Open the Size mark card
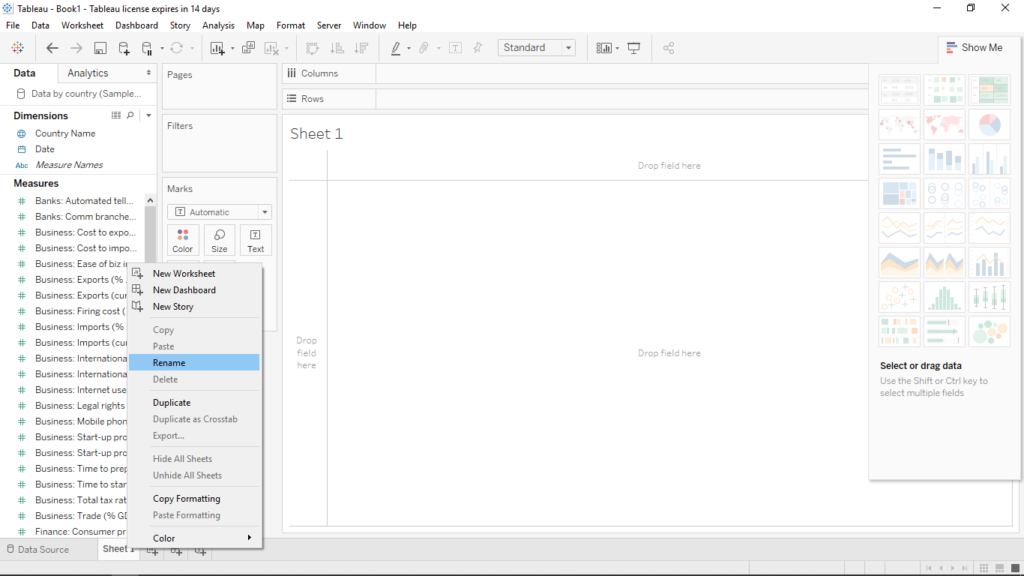1024x576 pixels. click(219, 240)
